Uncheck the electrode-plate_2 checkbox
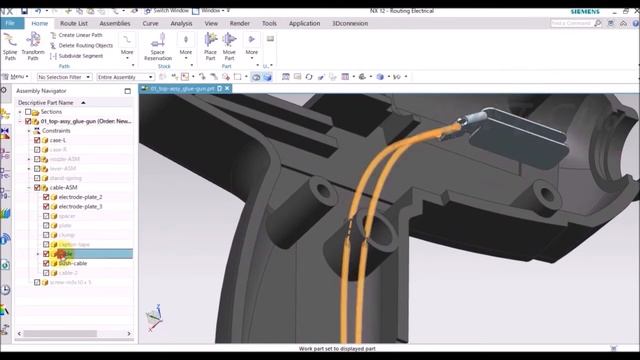This screenshot has width=640, height=360. click(46, 197)
